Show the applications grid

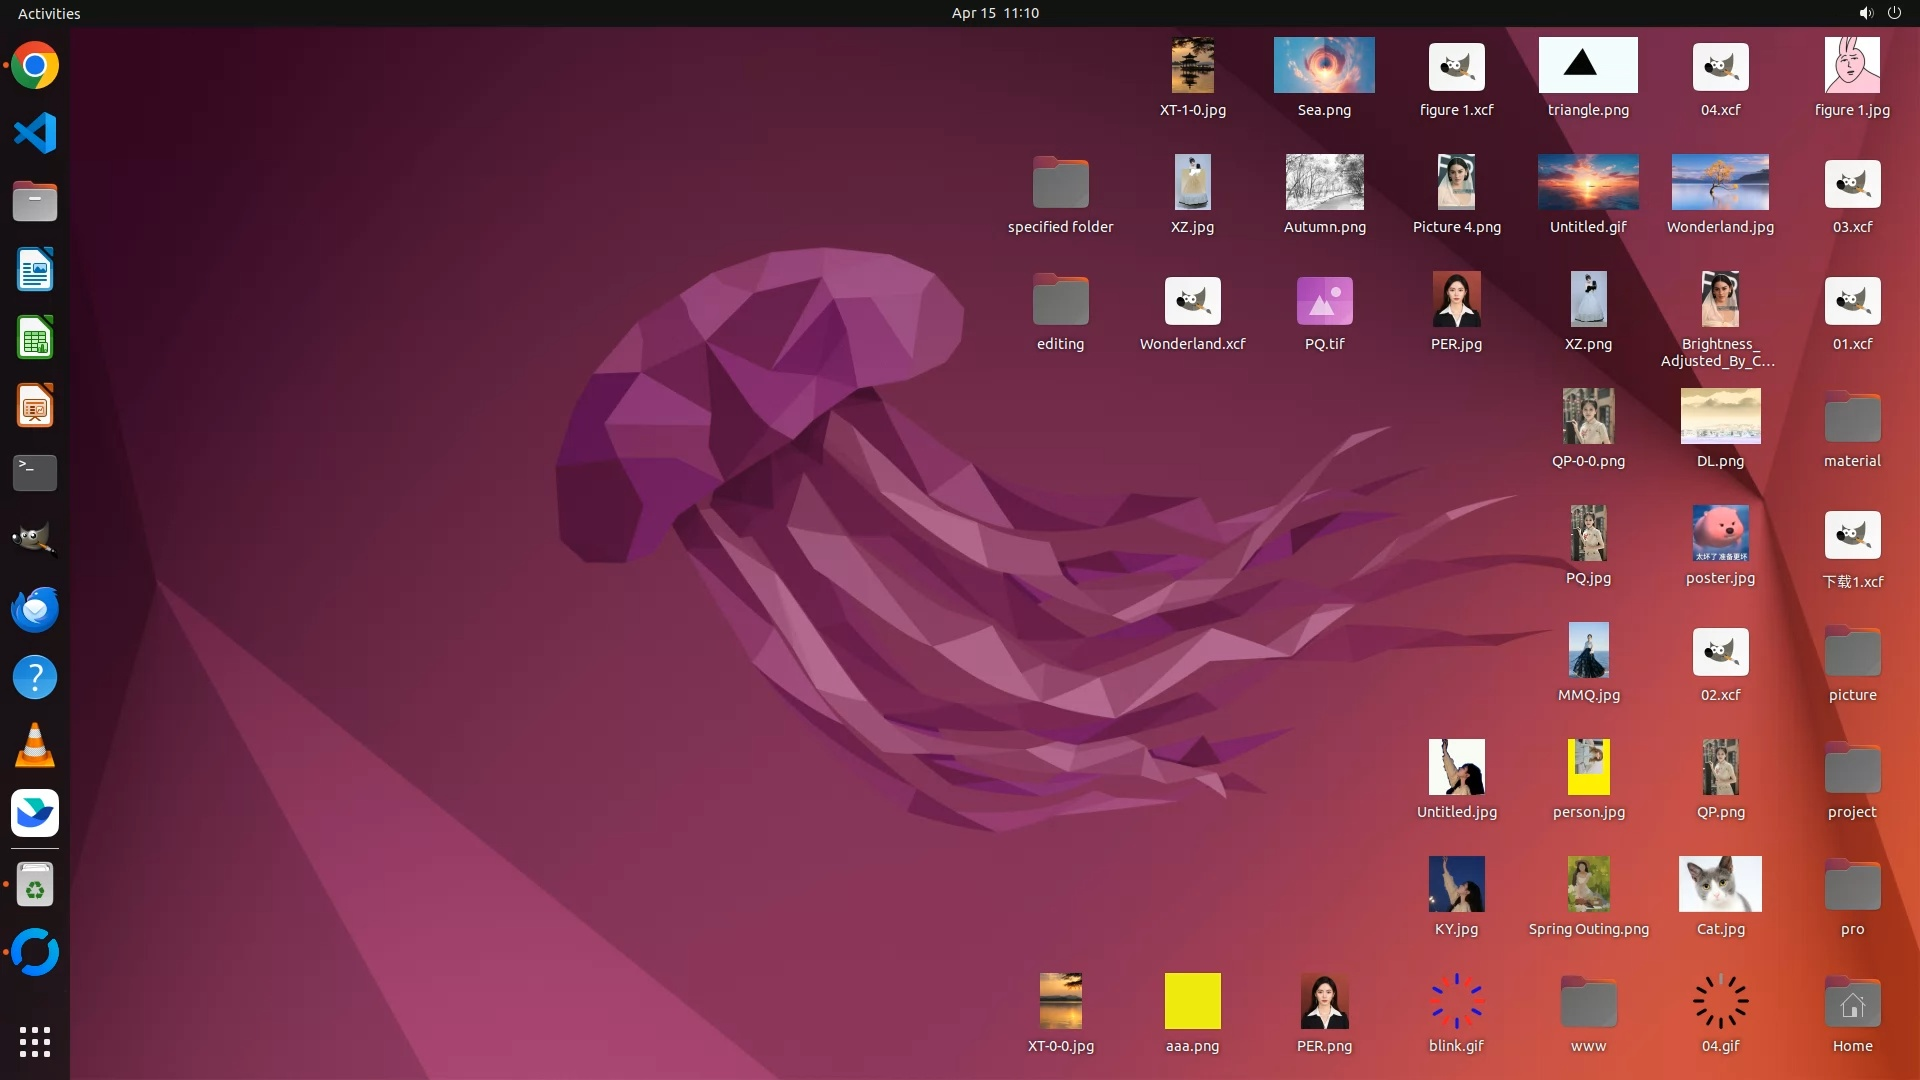tap(35, 1041)
